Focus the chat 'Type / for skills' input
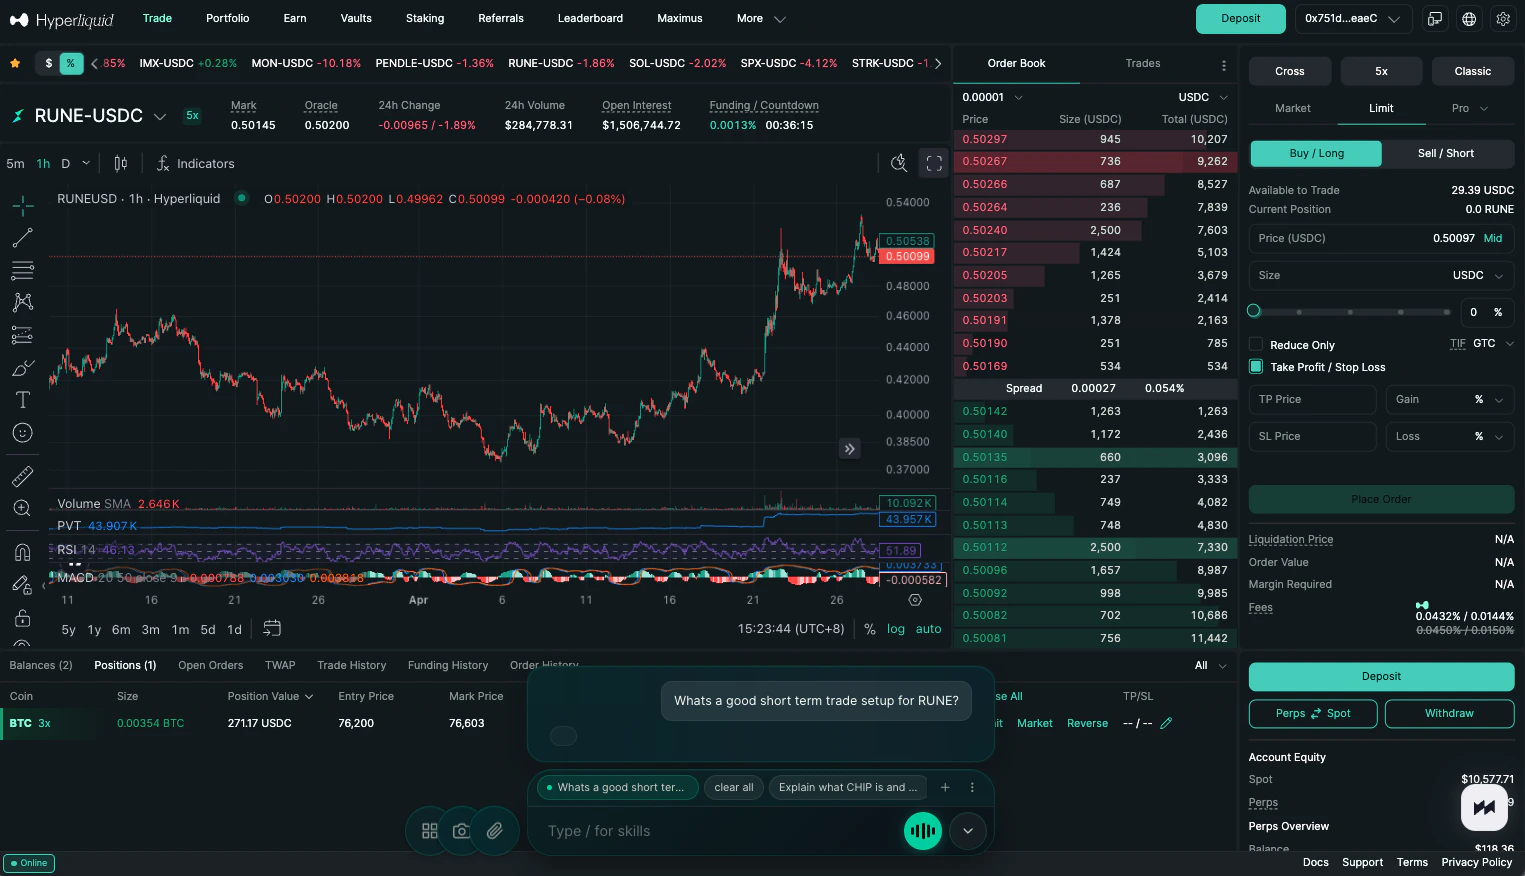Viewport: 1525px width, 876px height. [720, 831]
